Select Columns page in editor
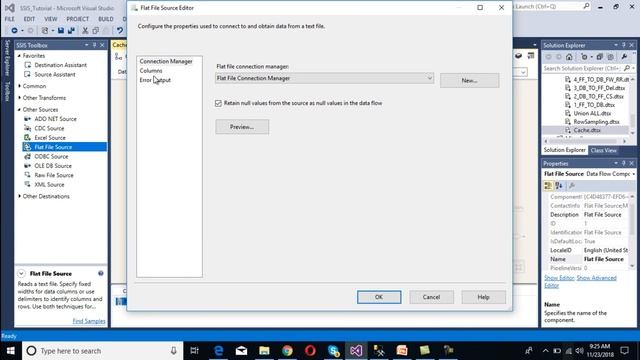 pos(151,71)
